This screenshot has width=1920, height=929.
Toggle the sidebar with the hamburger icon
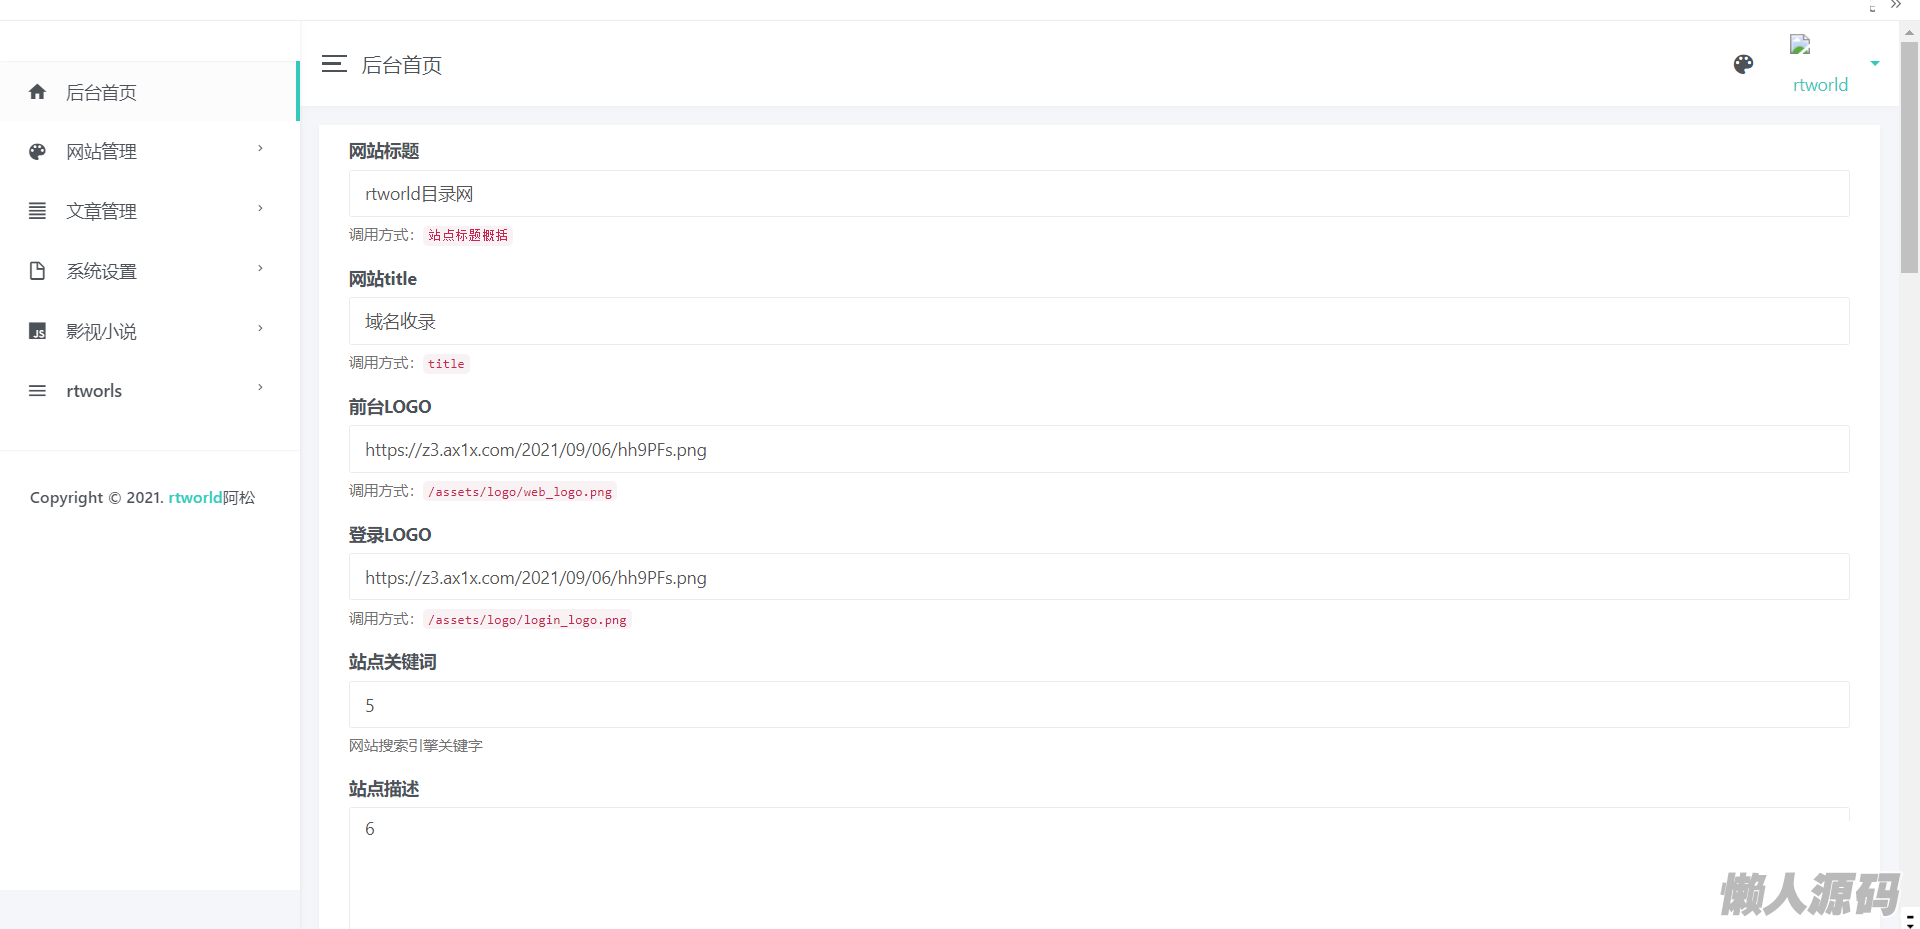[334, 64]
